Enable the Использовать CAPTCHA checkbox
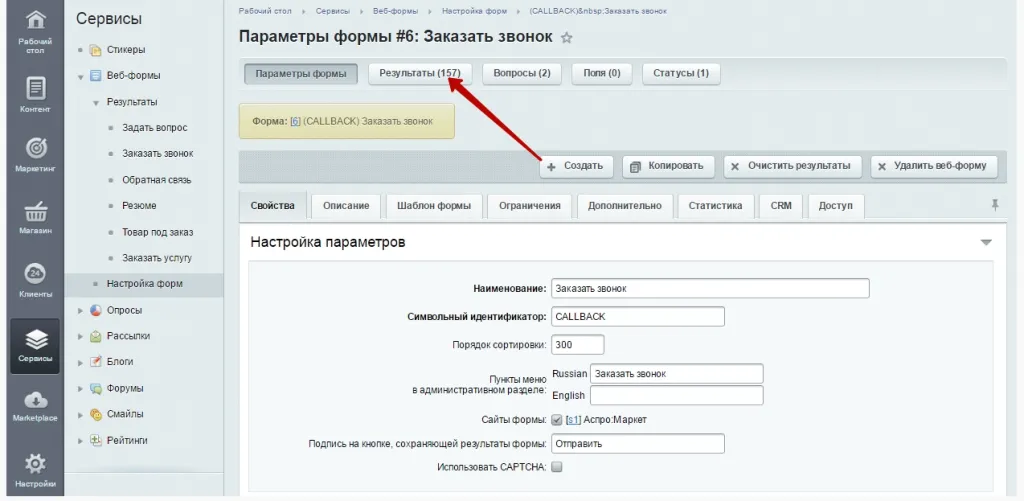This screenshot has width=1024, height=501. coord(557,466)
